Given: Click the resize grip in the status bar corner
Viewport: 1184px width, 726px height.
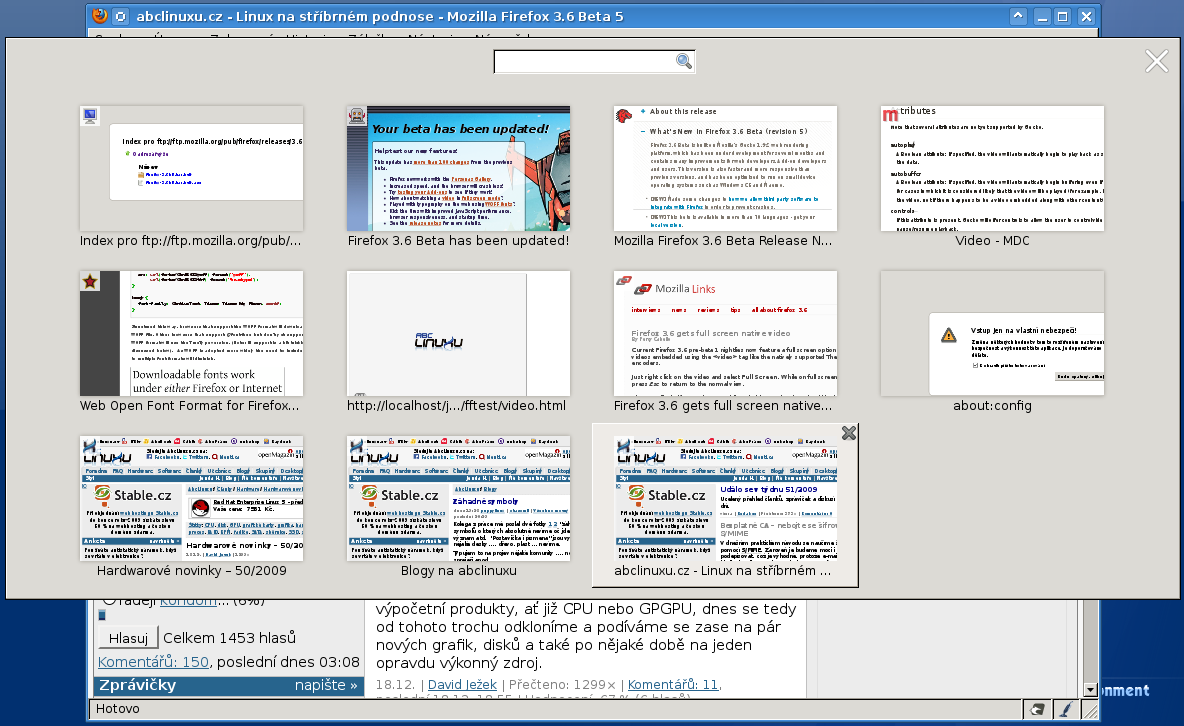Looking at the screenshot, I should (1090, 709).
